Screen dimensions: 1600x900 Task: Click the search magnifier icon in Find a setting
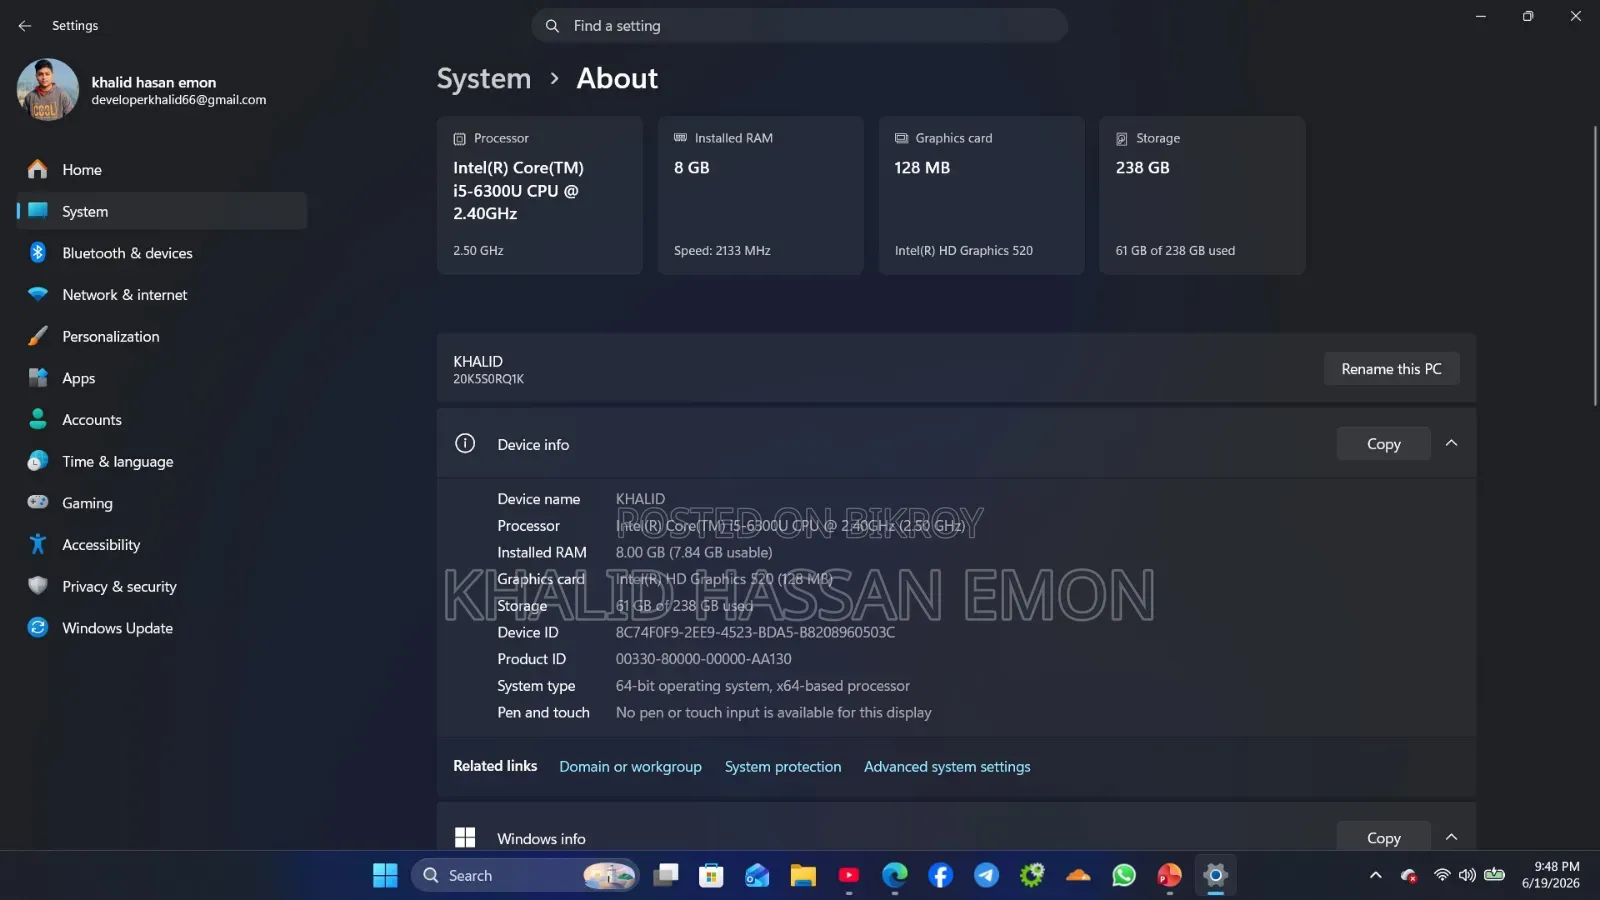(x=552, y=26)
